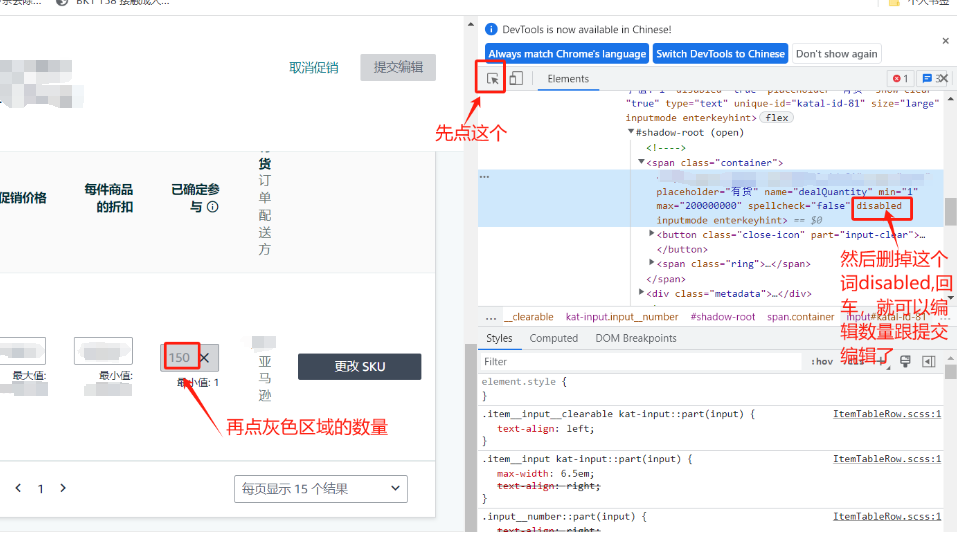Viewport: 957px width, 534px height.
Task: Go to the previous results page arrow
Action: pyautogui.click(x=18, y=488)
